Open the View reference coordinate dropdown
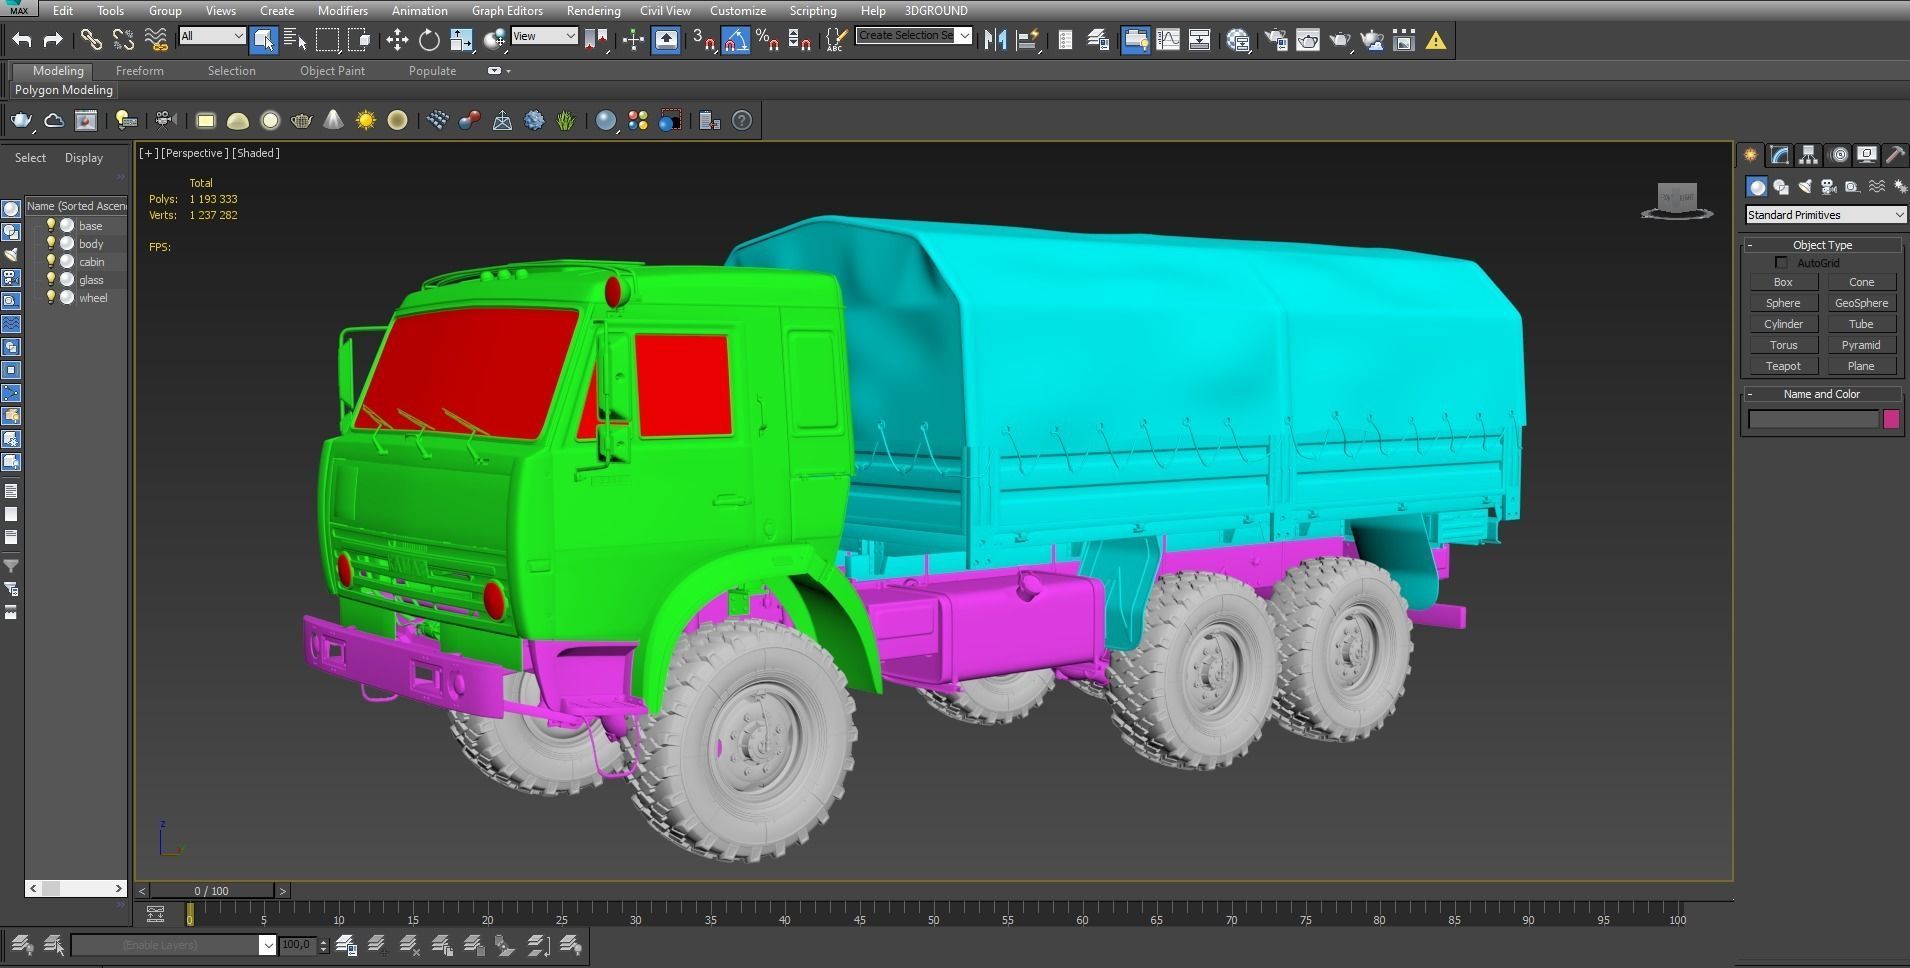 tap(544, 36)
